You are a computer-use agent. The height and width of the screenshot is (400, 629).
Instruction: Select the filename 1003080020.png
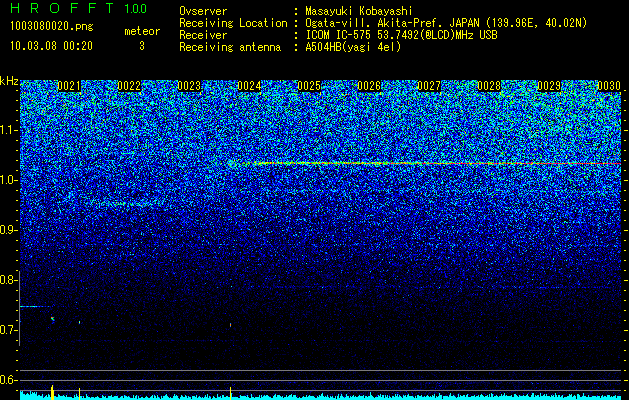[x=52, y=27]
